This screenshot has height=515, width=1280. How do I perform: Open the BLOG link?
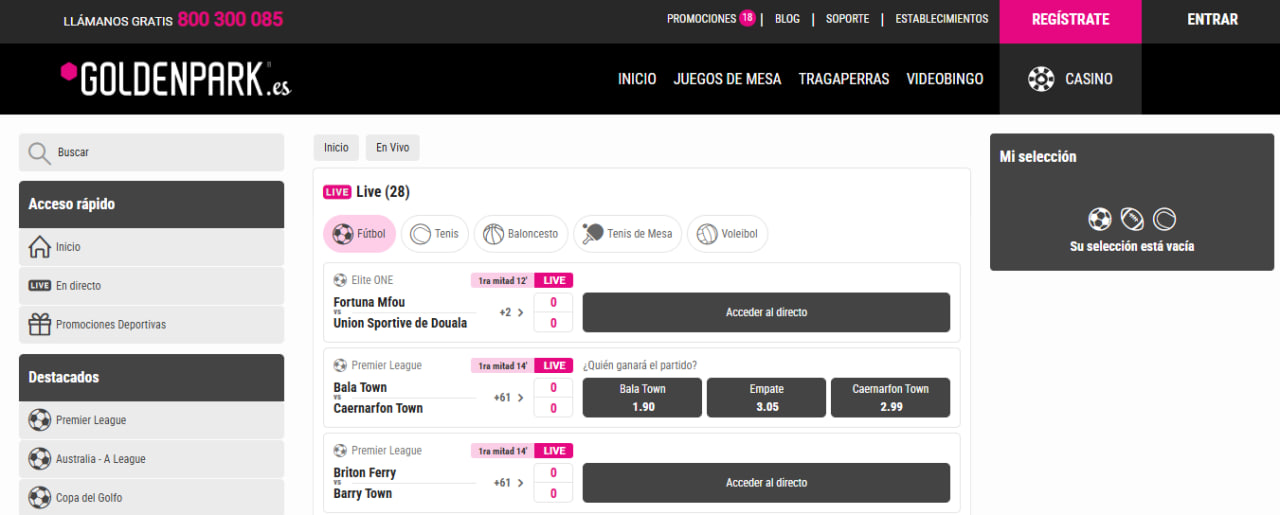[x=787, y=19]
